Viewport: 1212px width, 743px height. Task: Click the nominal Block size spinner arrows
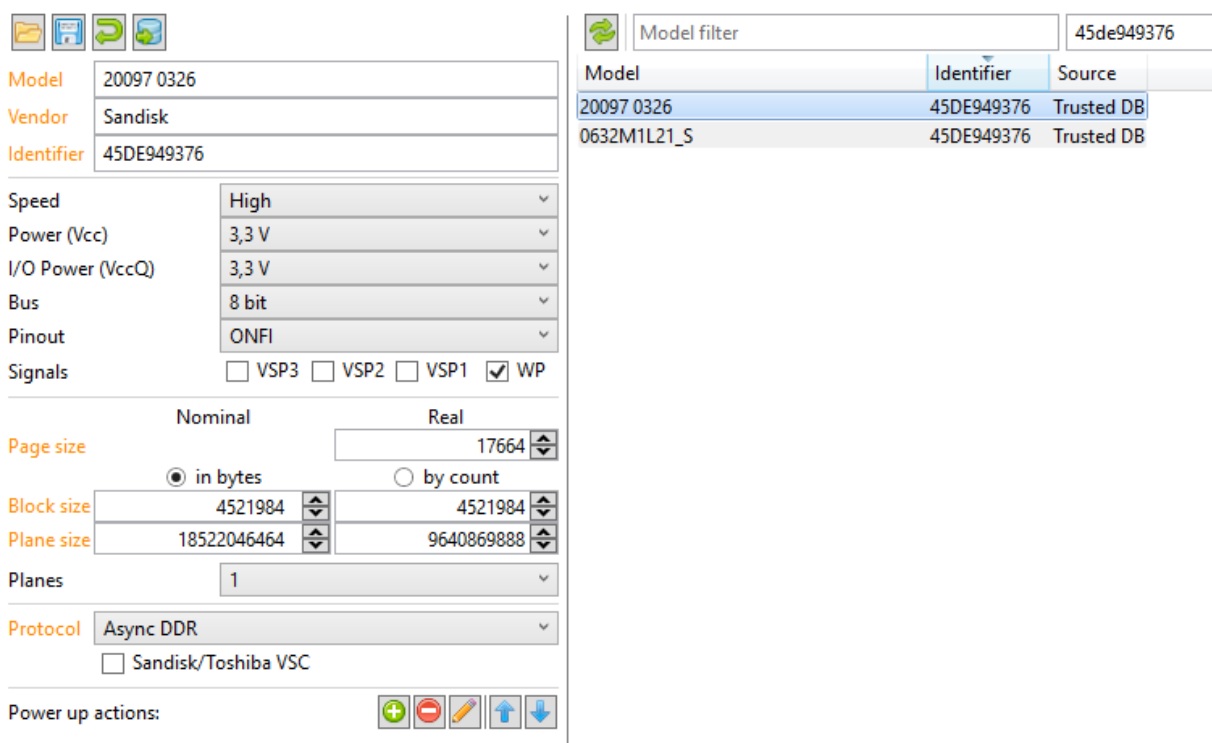tap(315, 507)
